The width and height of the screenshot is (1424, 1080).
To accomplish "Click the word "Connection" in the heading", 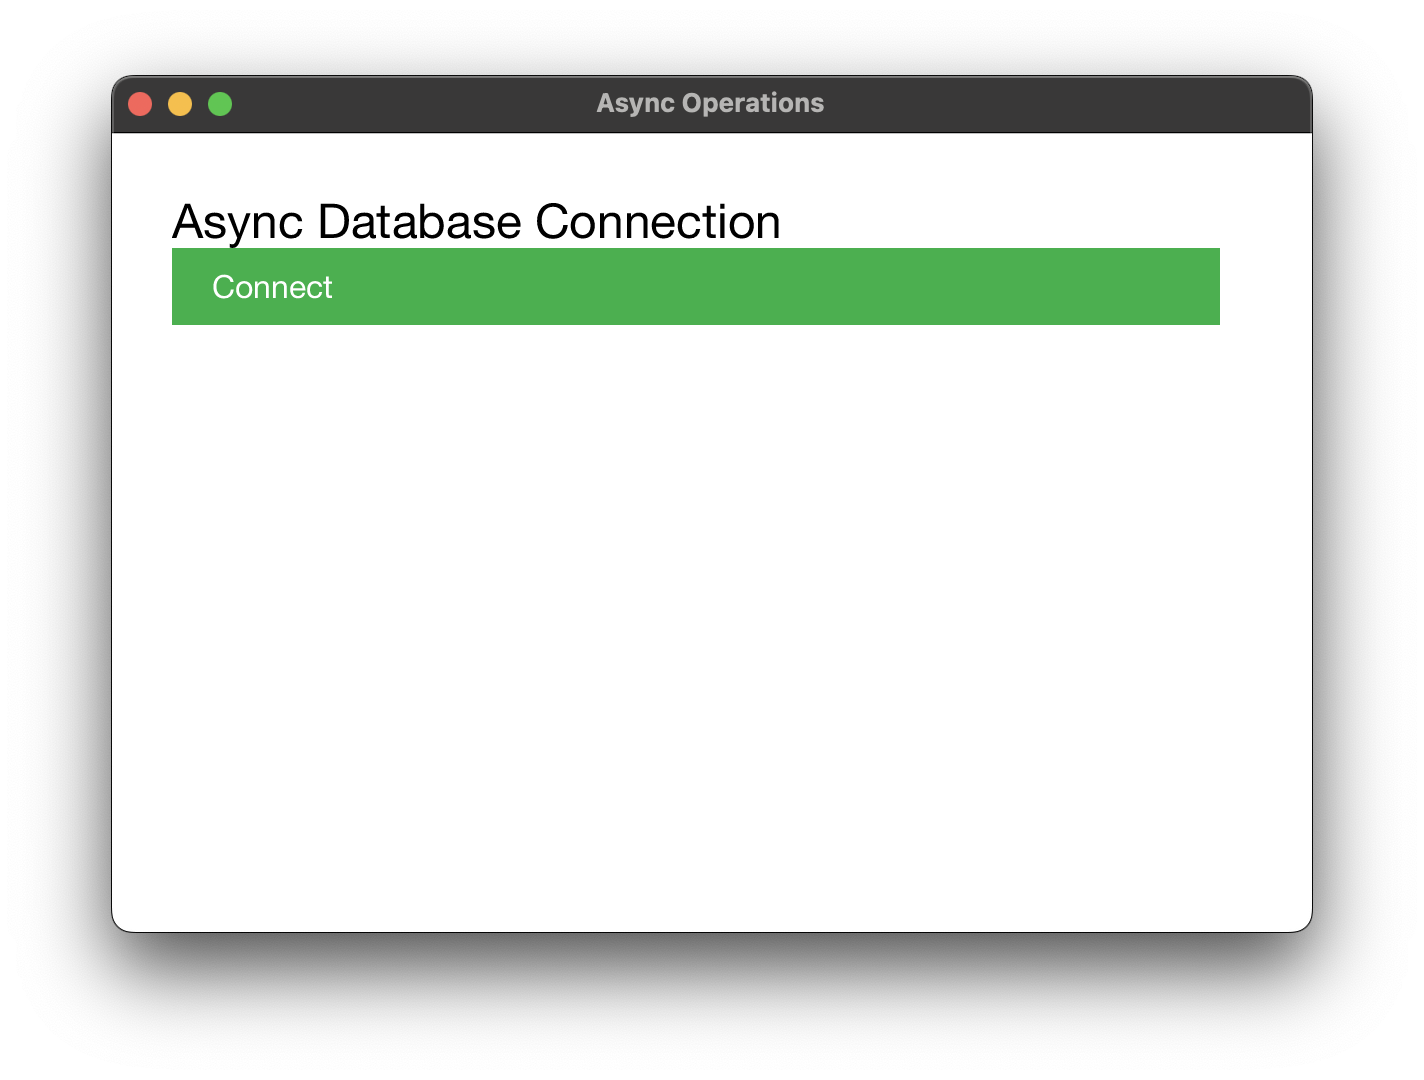I will coord(658,222).
